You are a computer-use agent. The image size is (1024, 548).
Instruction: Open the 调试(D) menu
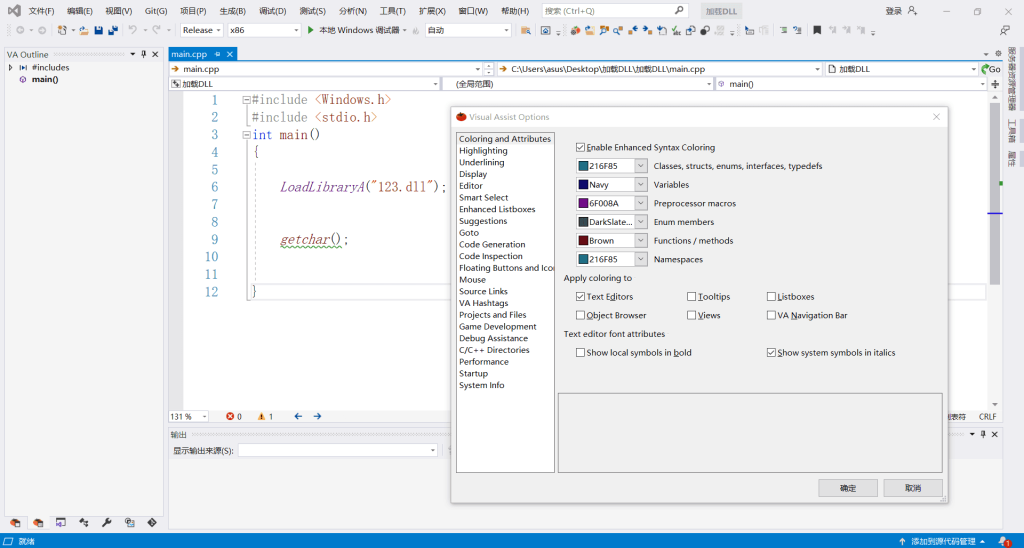(272, 11)
